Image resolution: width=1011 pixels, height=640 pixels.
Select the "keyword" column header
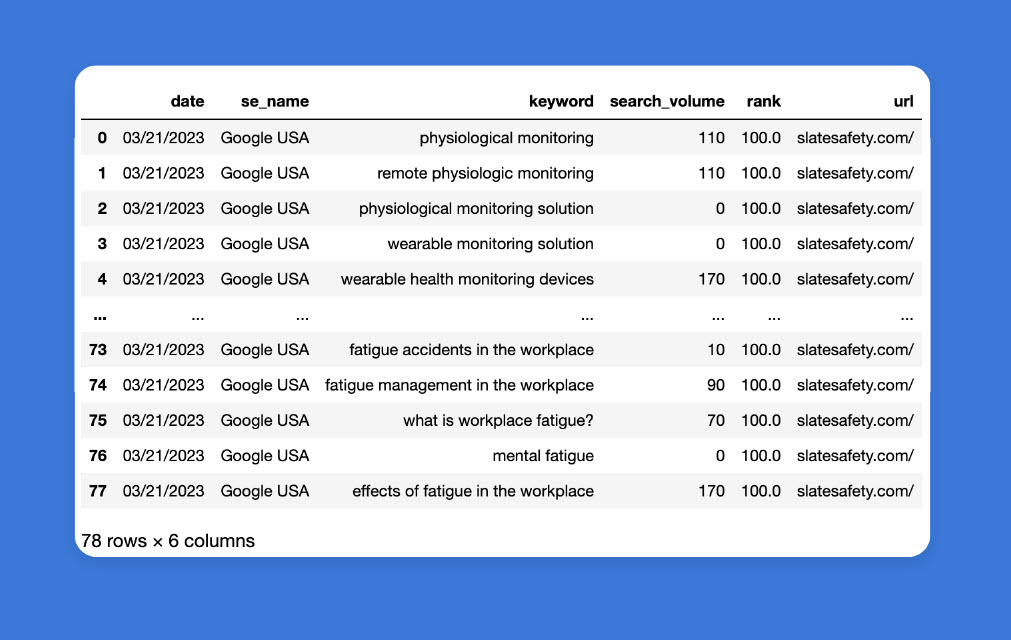tap(561, 101)
